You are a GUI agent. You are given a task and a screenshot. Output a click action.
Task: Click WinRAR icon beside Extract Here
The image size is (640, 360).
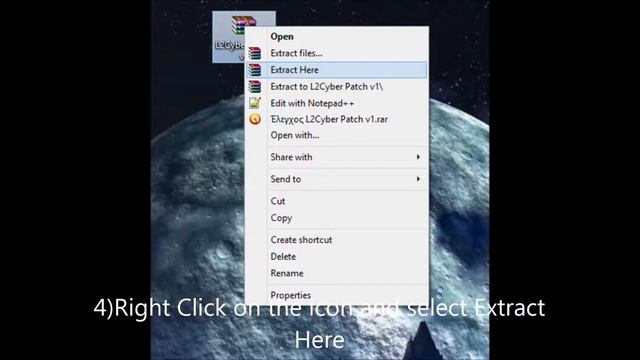point(255,70)
